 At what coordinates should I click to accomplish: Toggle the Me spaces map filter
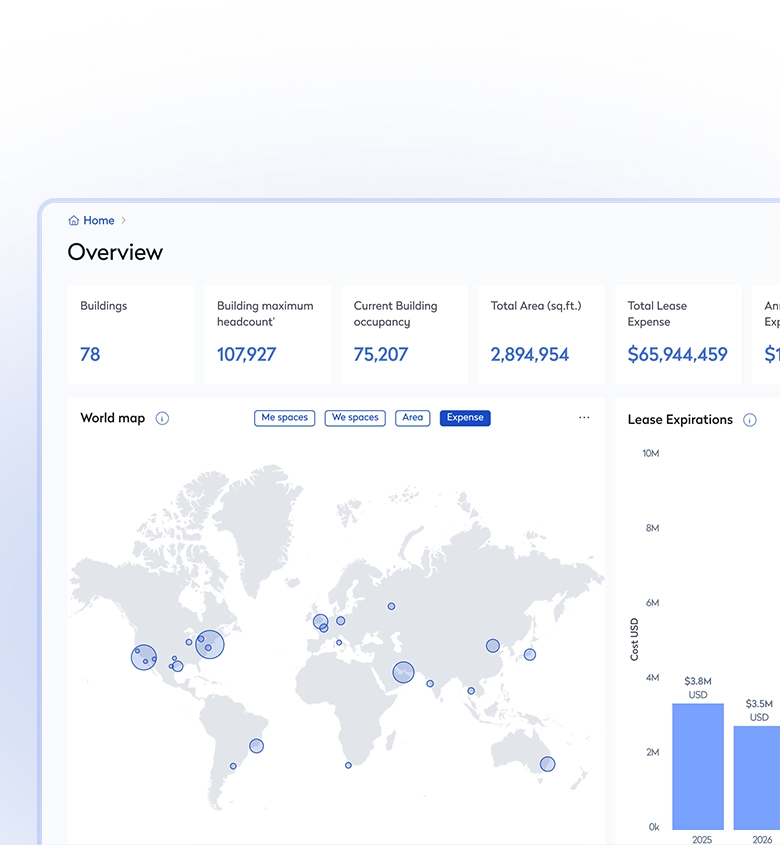pyautogui.click(x=285, y=418)
